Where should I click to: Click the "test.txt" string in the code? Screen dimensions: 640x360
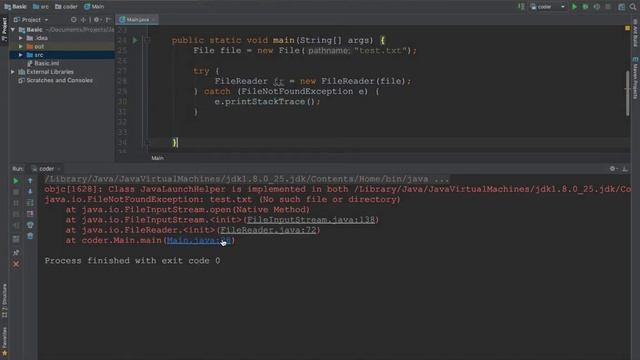click(x=380, y=51)
